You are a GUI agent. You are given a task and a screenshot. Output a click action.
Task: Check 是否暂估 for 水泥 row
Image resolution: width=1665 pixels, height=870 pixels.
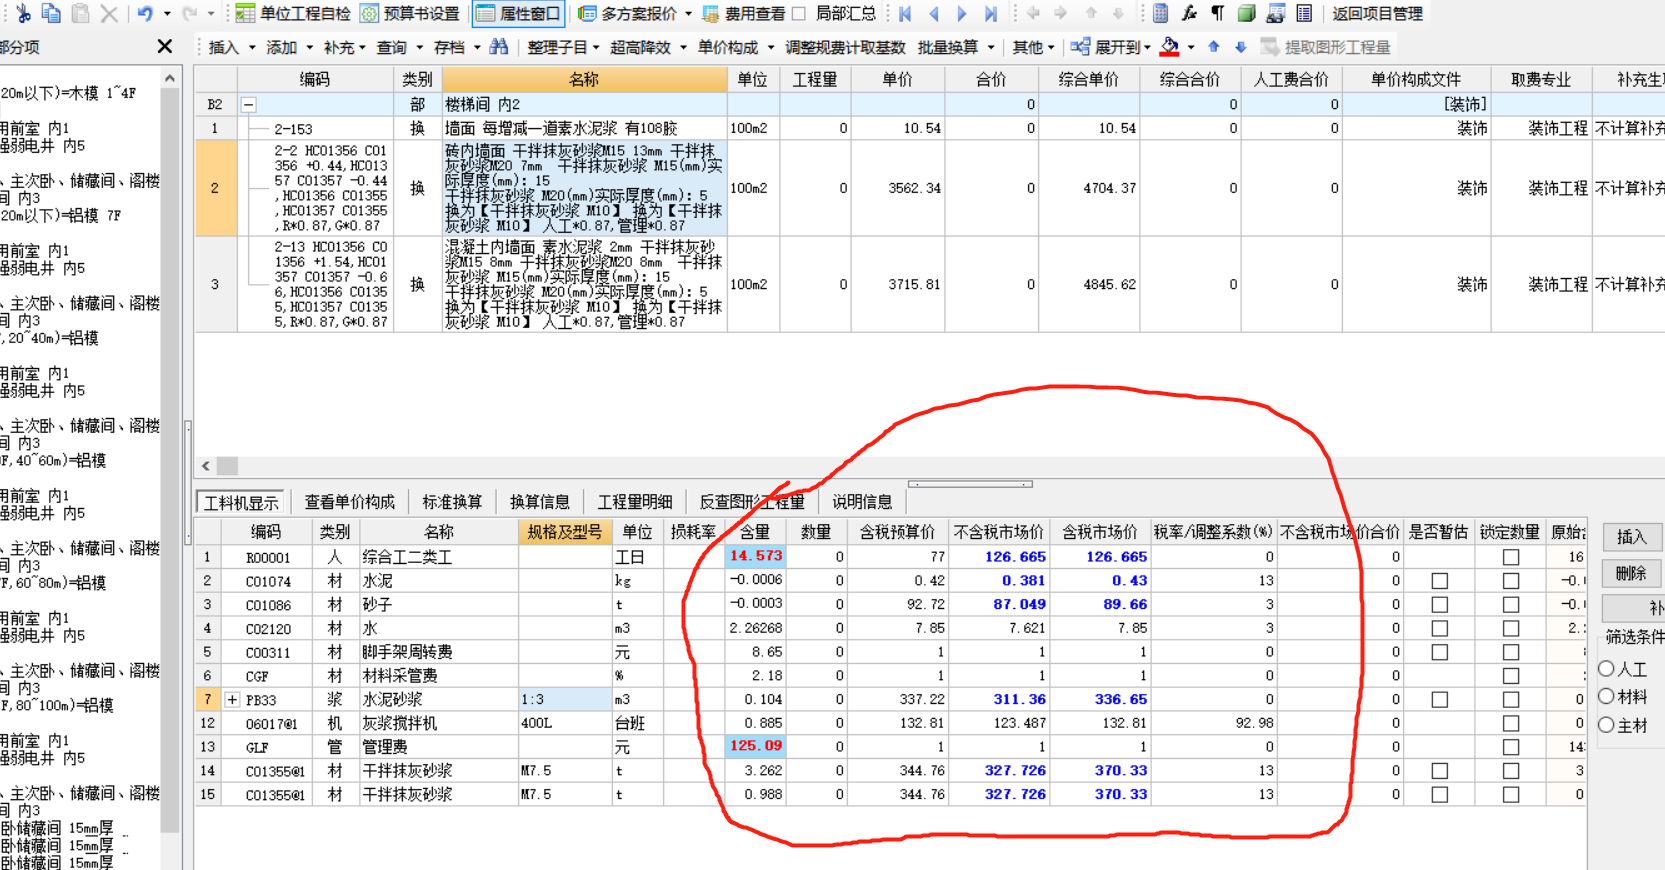(x=1439, y=581)
